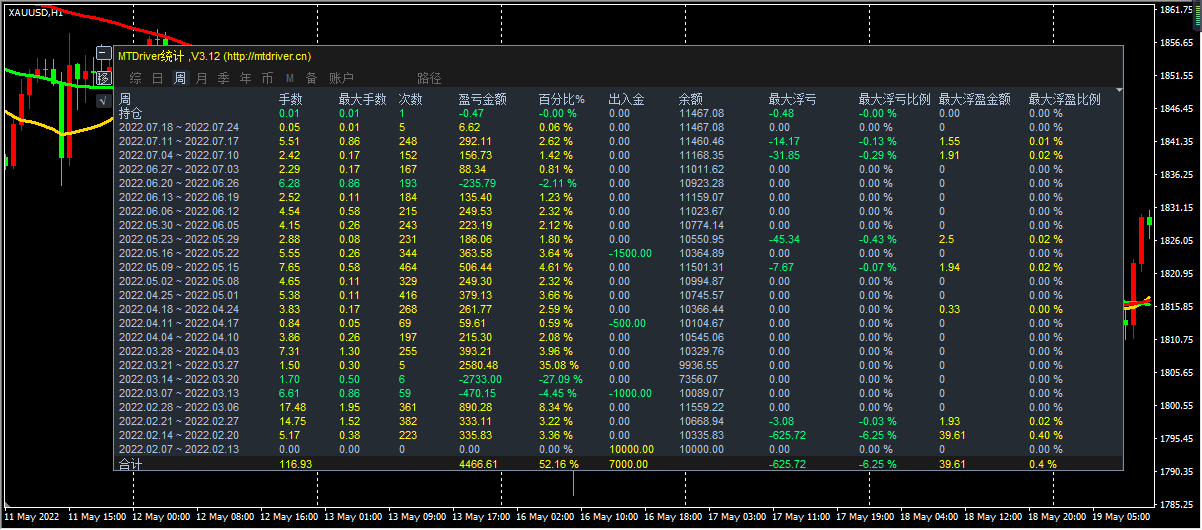Click the 合计 totals row label
This screenshot has width=1202, height=530.
(x=130, y=464)
